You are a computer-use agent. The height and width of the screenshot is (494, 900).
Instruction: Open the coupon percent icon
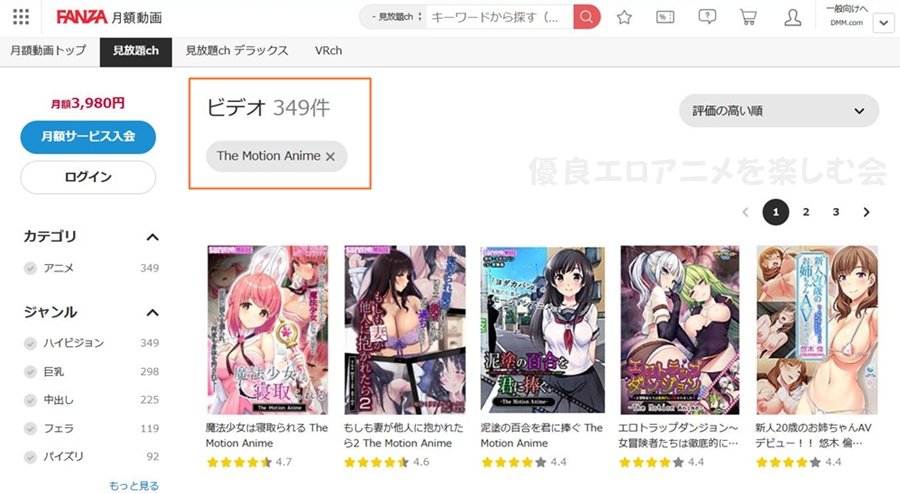click(665, 17)
